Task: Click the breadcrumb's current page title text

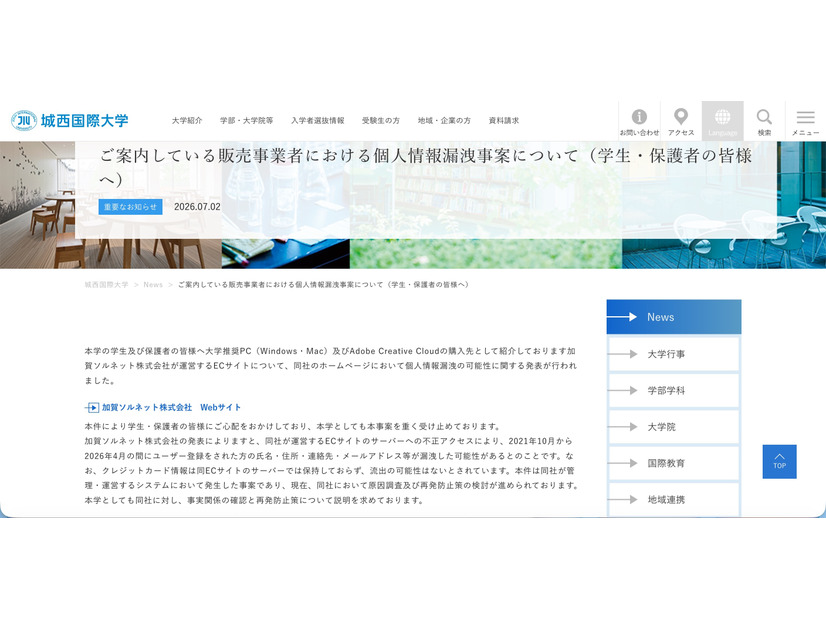Action: 323,284
